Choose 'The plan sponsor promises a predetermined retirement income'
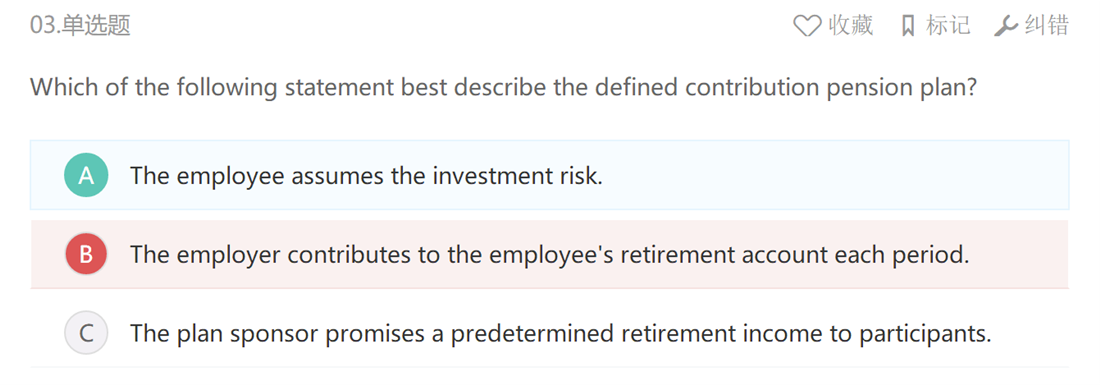Viewport: 1100px width, 385px height. pos(561,333)
